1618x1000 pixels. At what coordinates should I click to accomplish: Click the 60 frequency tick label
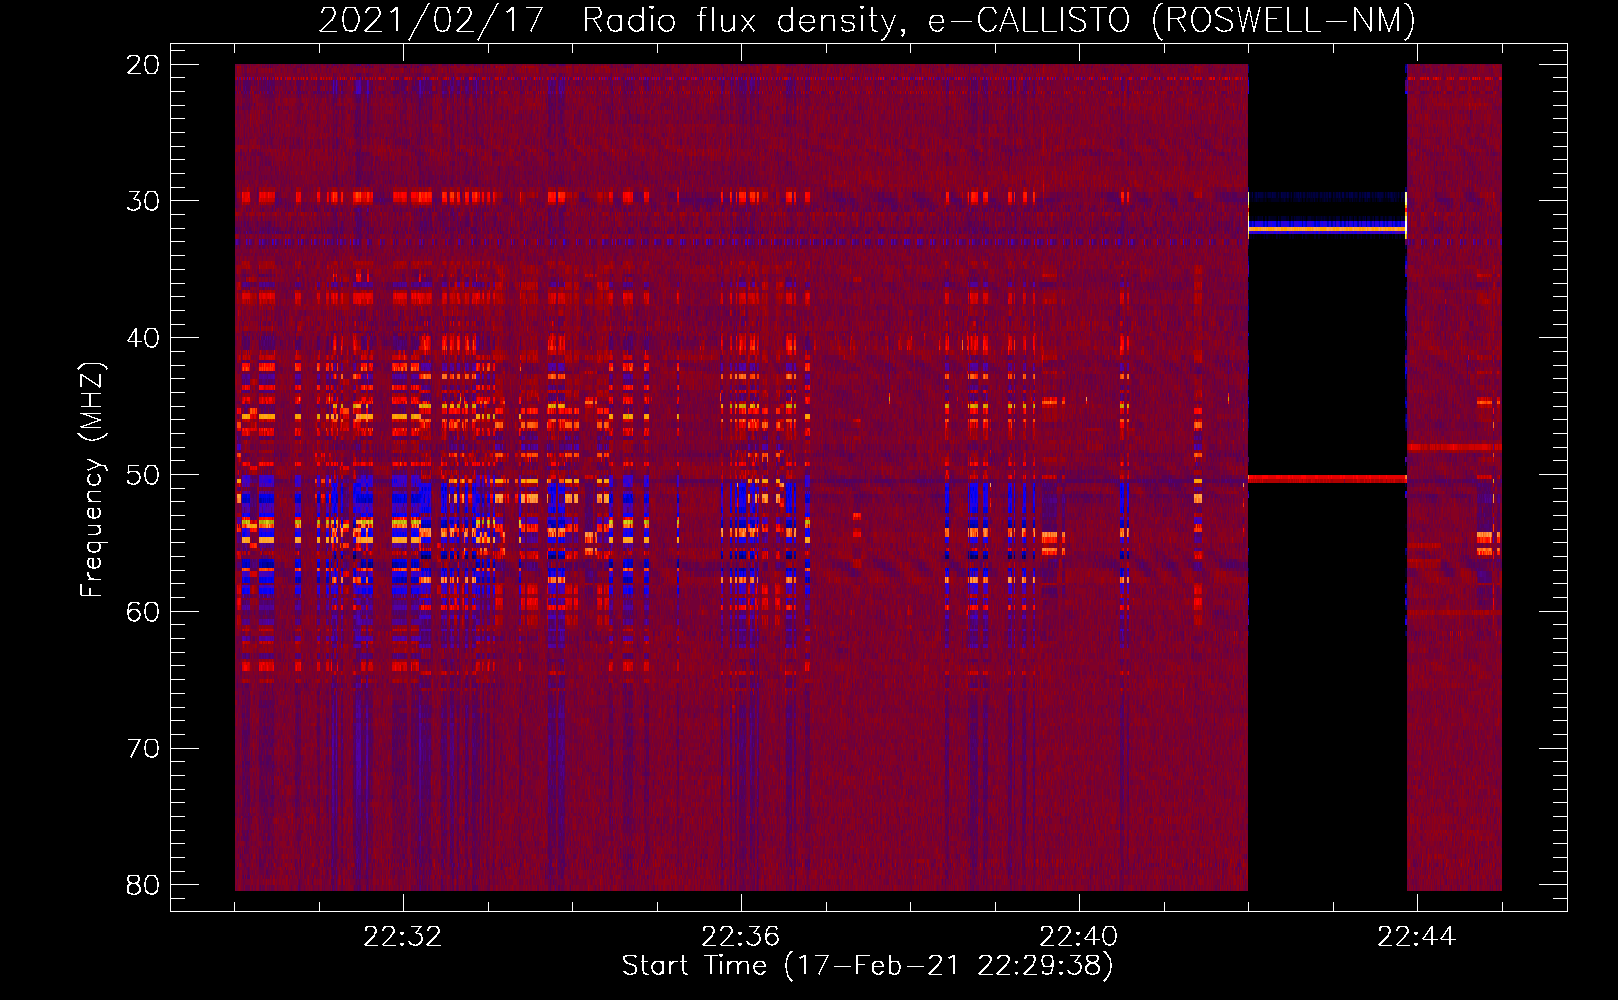(143, 612)
